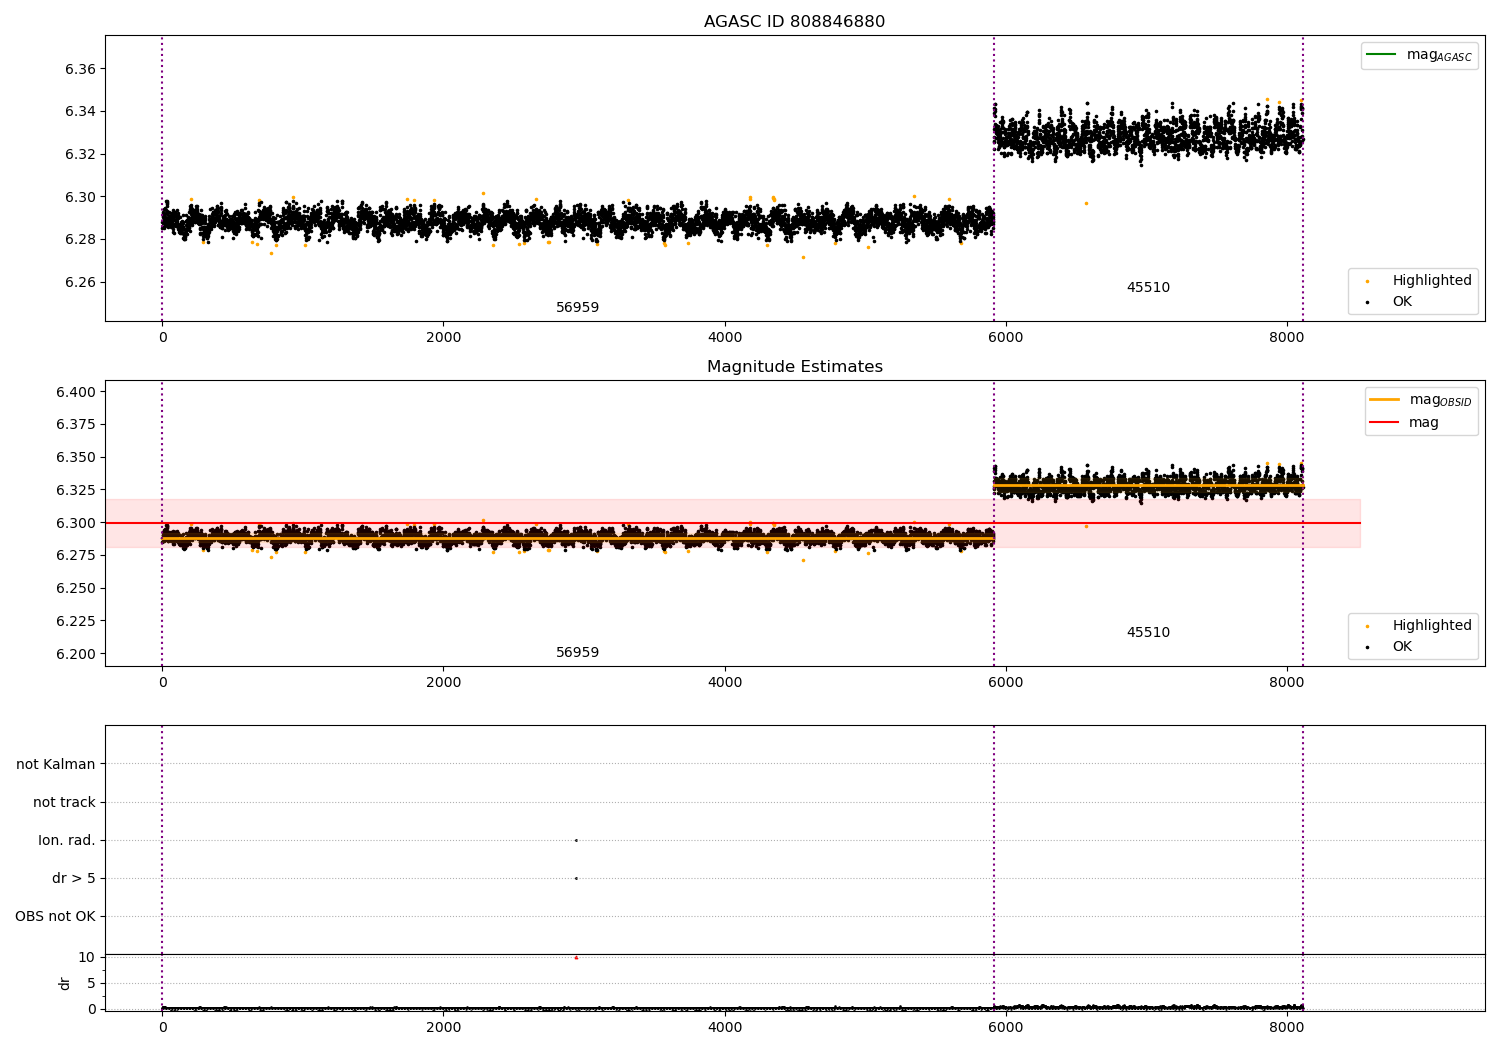Click the '45510' annotation in the top plot

click(x=1148, y=288)
